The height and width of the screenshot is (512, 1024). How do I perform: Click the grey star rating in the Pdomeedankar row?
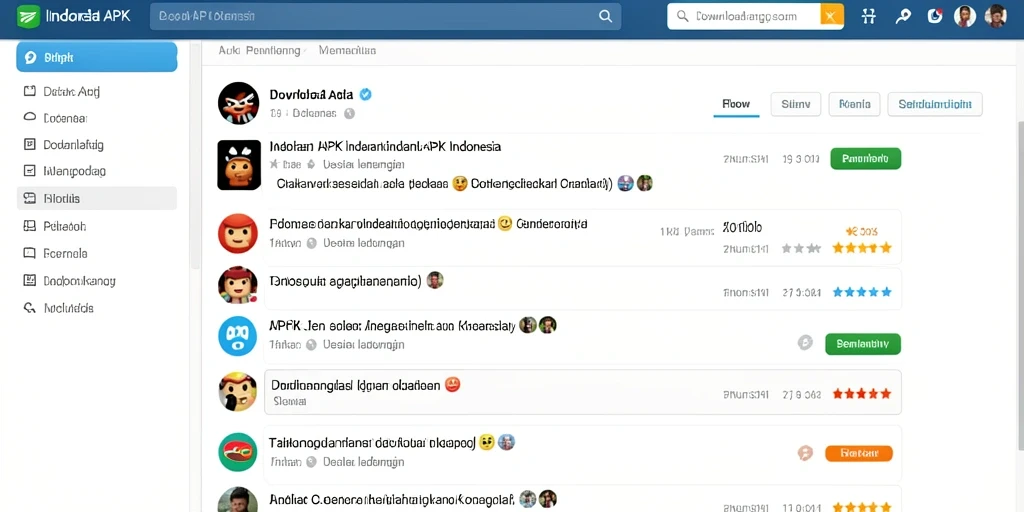tap(801, 248)
